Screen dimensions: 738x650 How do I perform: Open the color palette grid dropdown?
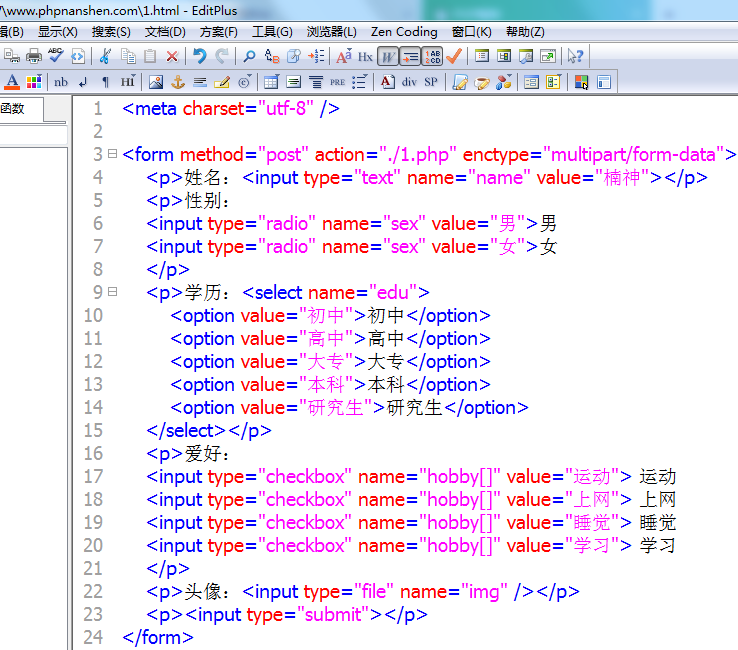point(34,82)
